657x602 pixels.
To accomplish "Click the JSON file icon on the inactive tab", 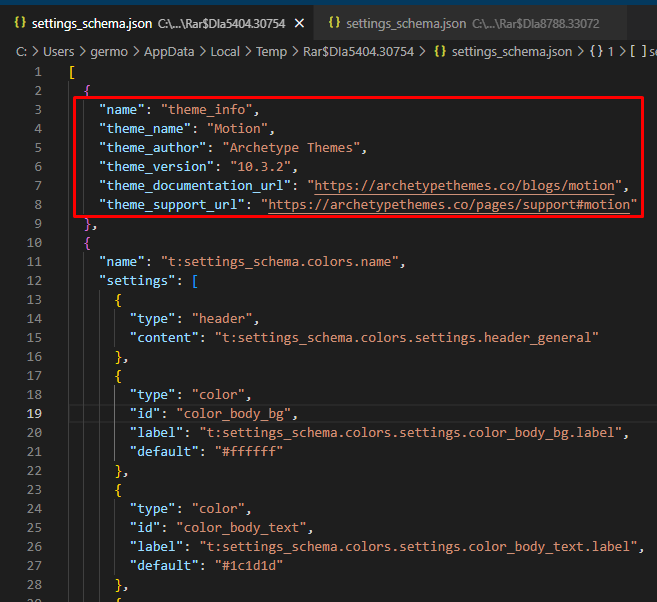I will click(x=334, y=23).
